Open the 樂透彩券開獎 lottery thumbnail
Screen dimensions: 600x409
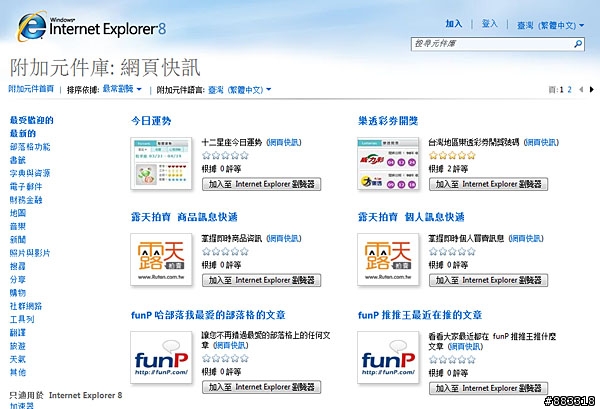[x=388, y=164]
